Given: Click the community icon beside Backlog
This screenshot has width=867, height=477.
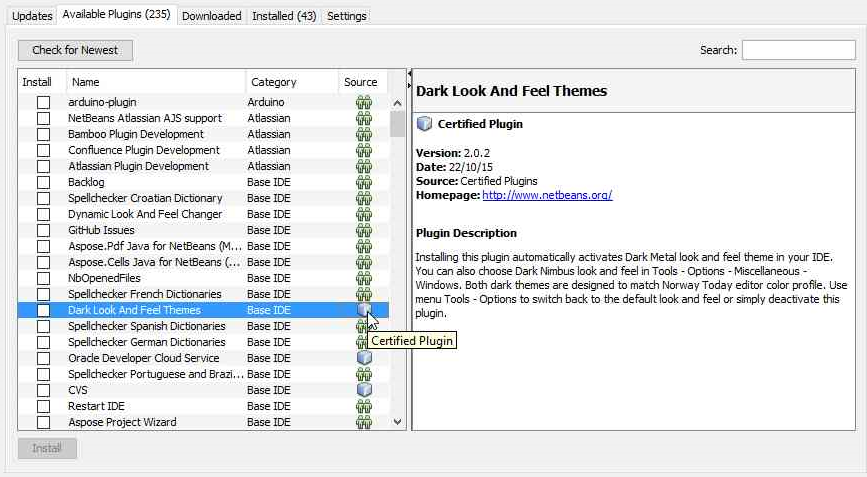Looking at the screenshot, I should pyautogui.click(x=363, y=182).
